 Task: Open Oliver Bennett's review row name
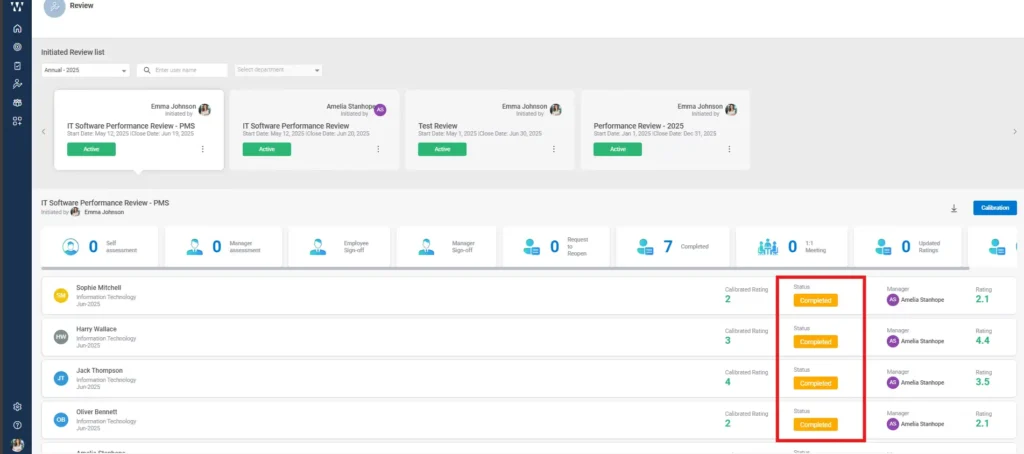pos(97,412)
